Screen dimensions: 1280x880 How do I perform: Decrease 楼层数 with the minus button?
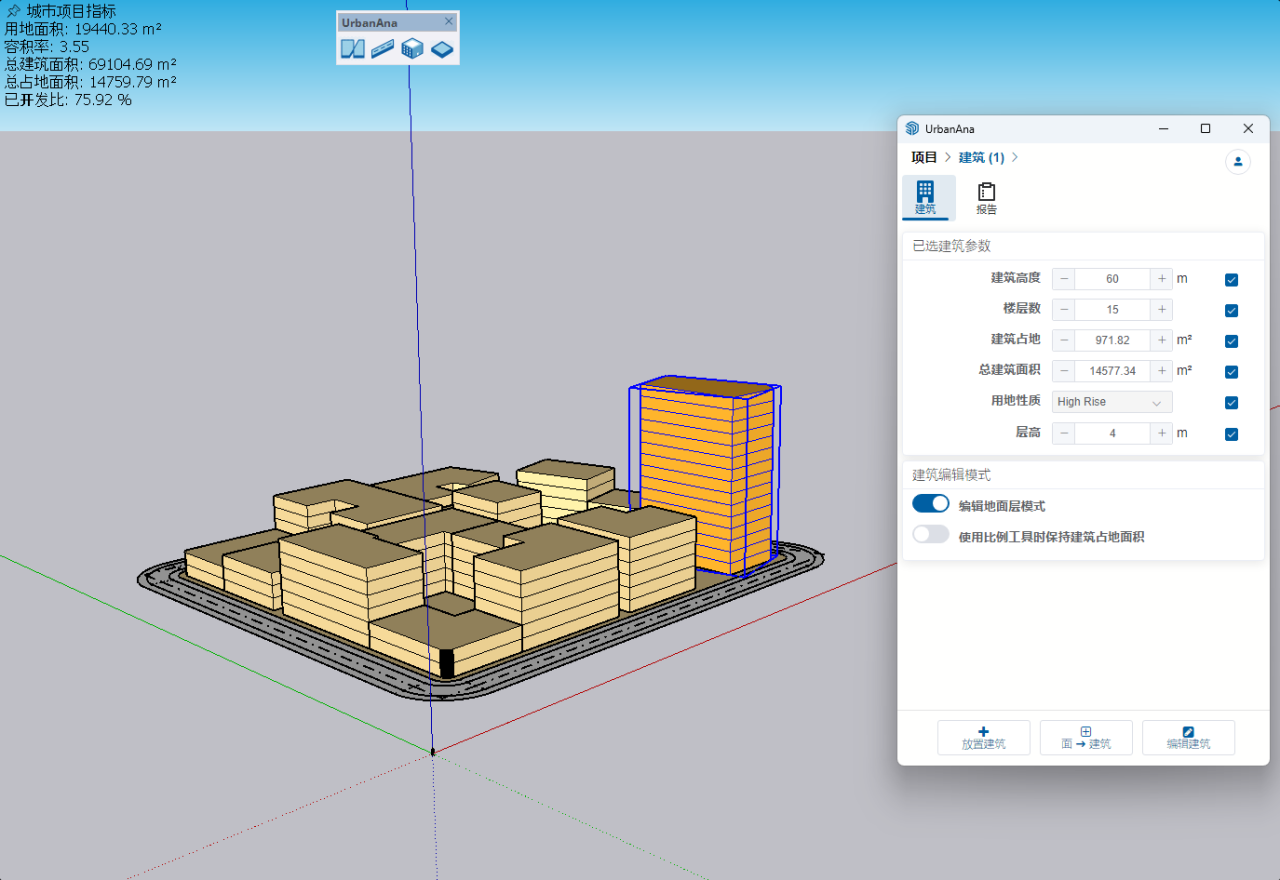(1064, 310)
